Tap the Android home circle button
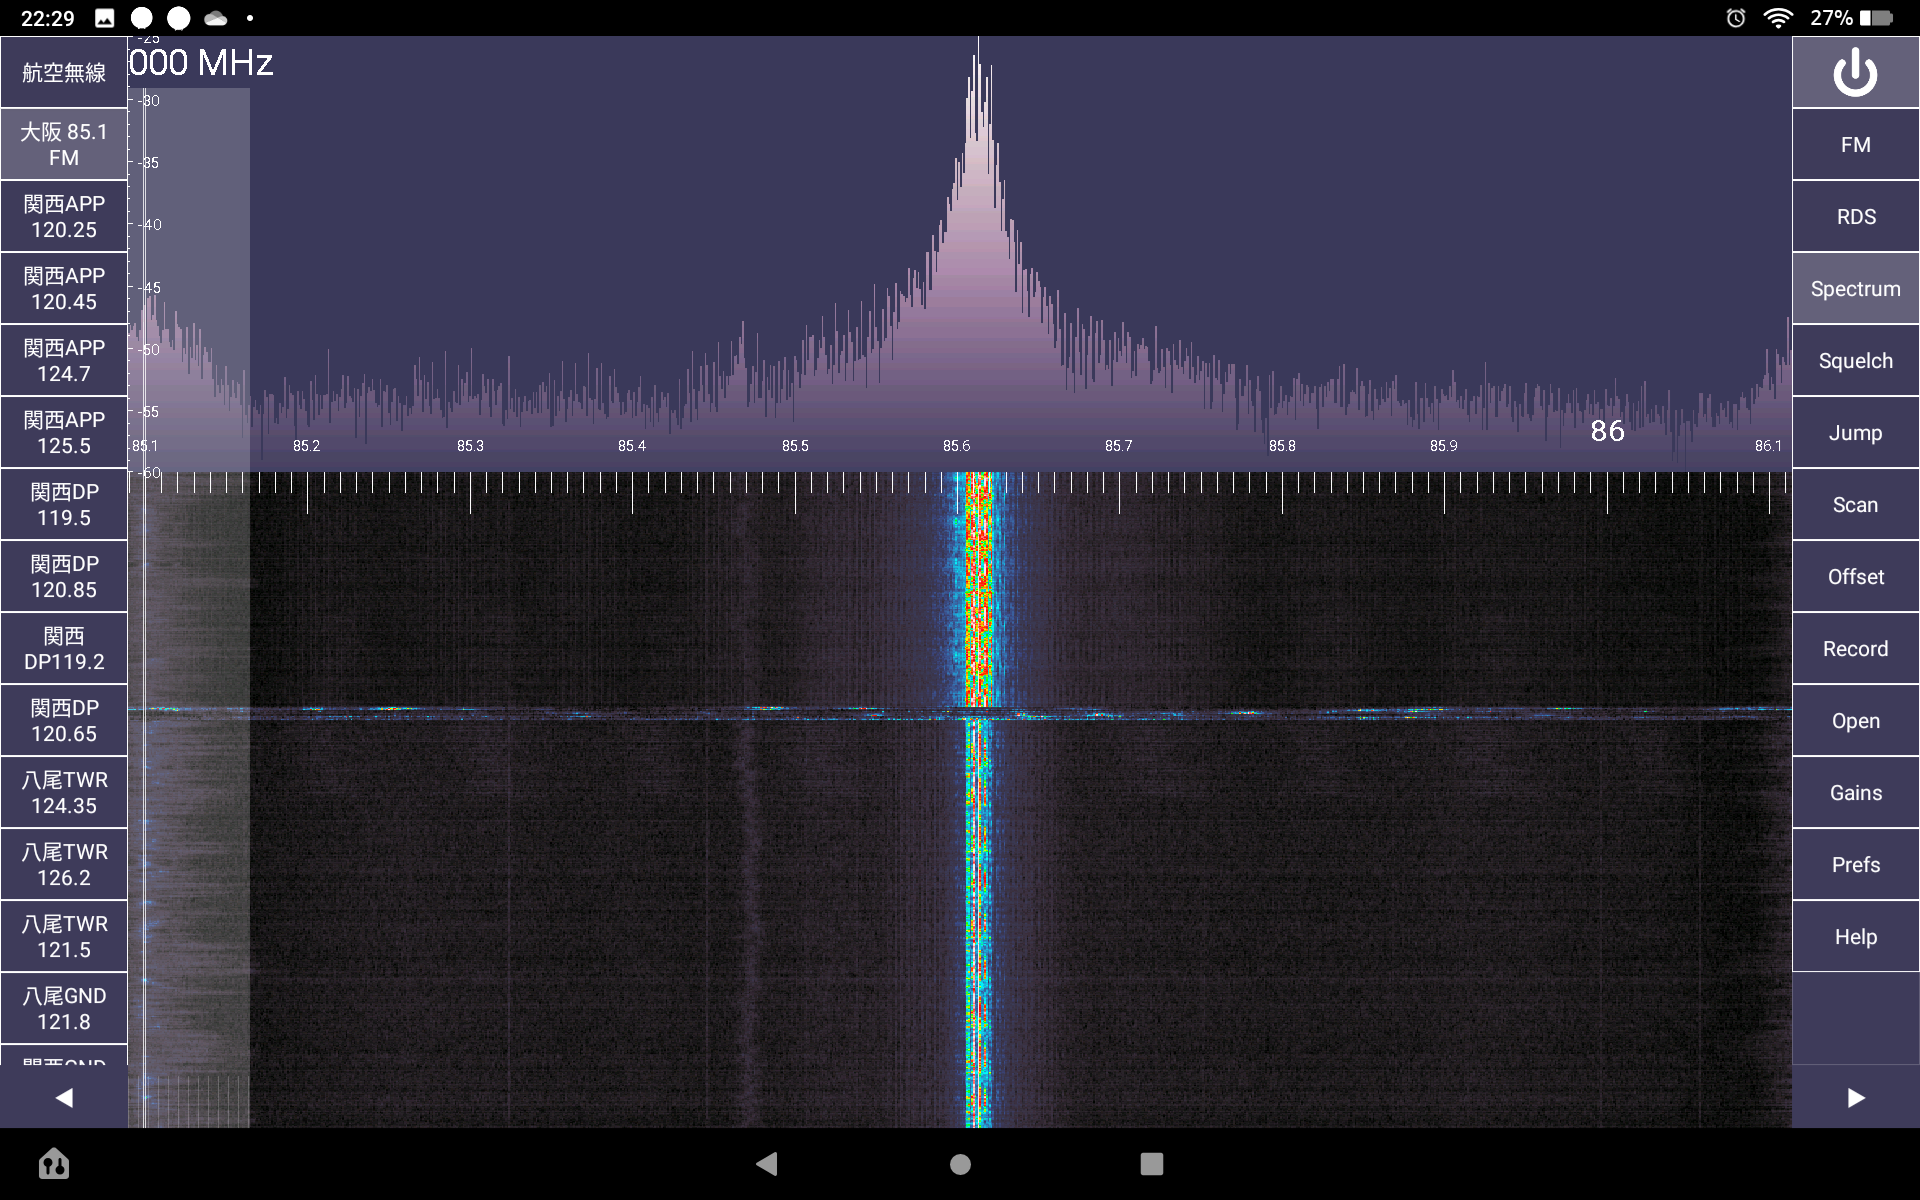Viewport: 1920px width, 1200px height. (960, 1164)
